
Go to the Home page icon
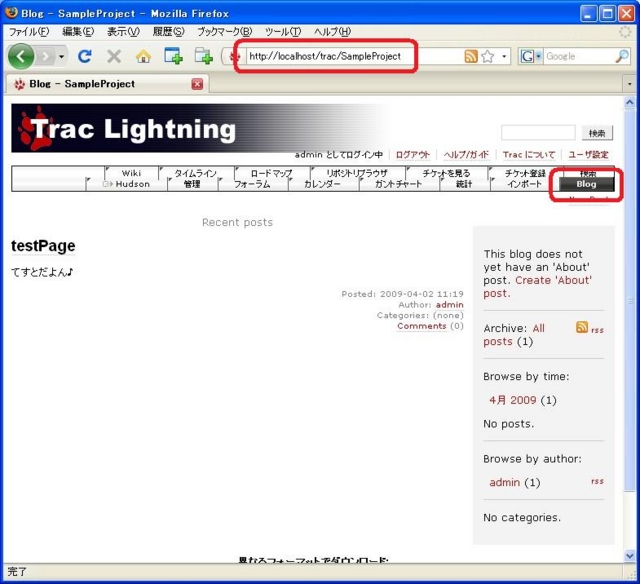click(143, 56)
